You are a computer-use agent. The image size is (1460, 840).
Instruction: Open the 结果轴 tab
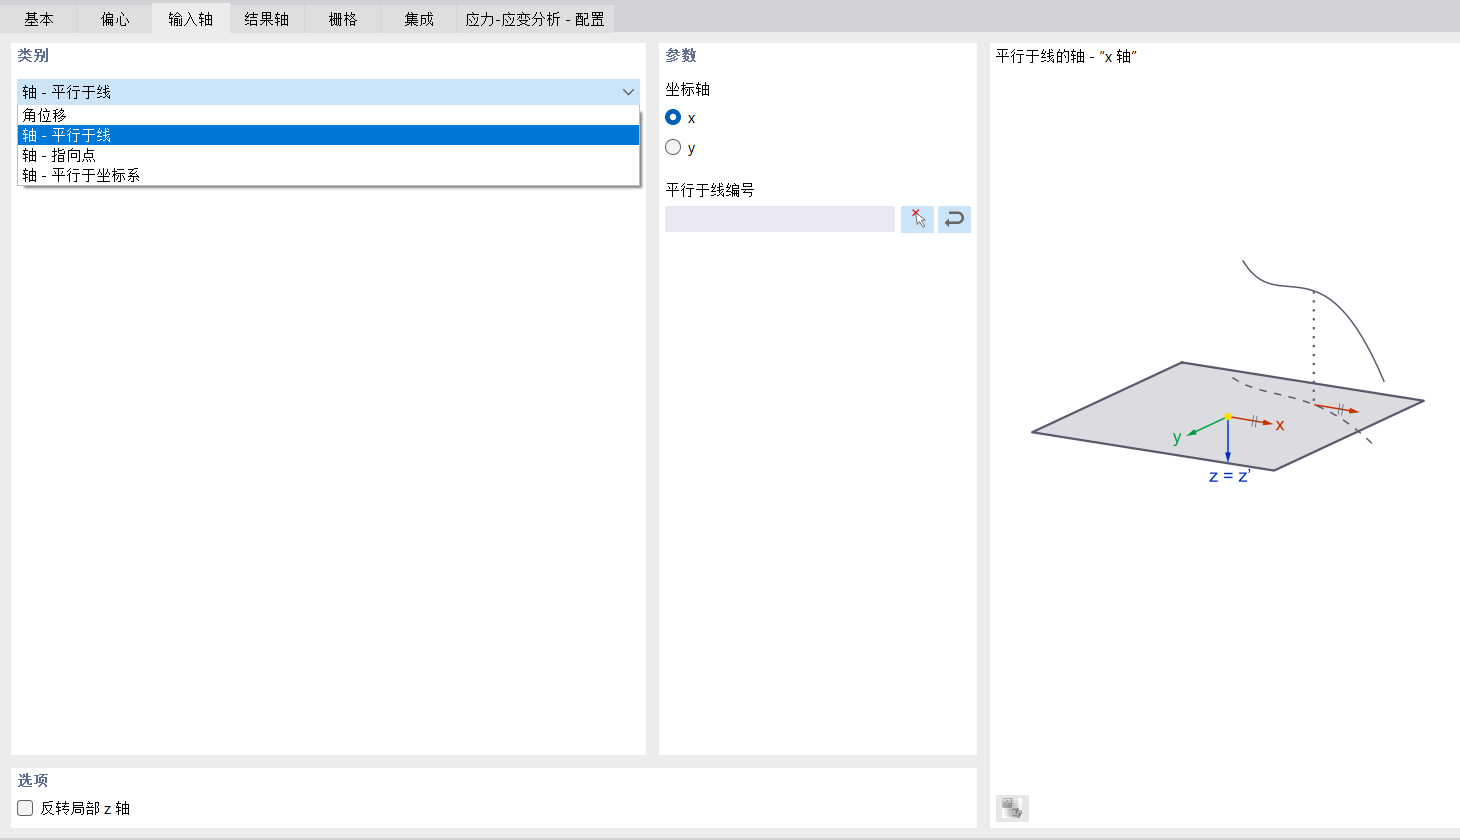pos(266,17)
